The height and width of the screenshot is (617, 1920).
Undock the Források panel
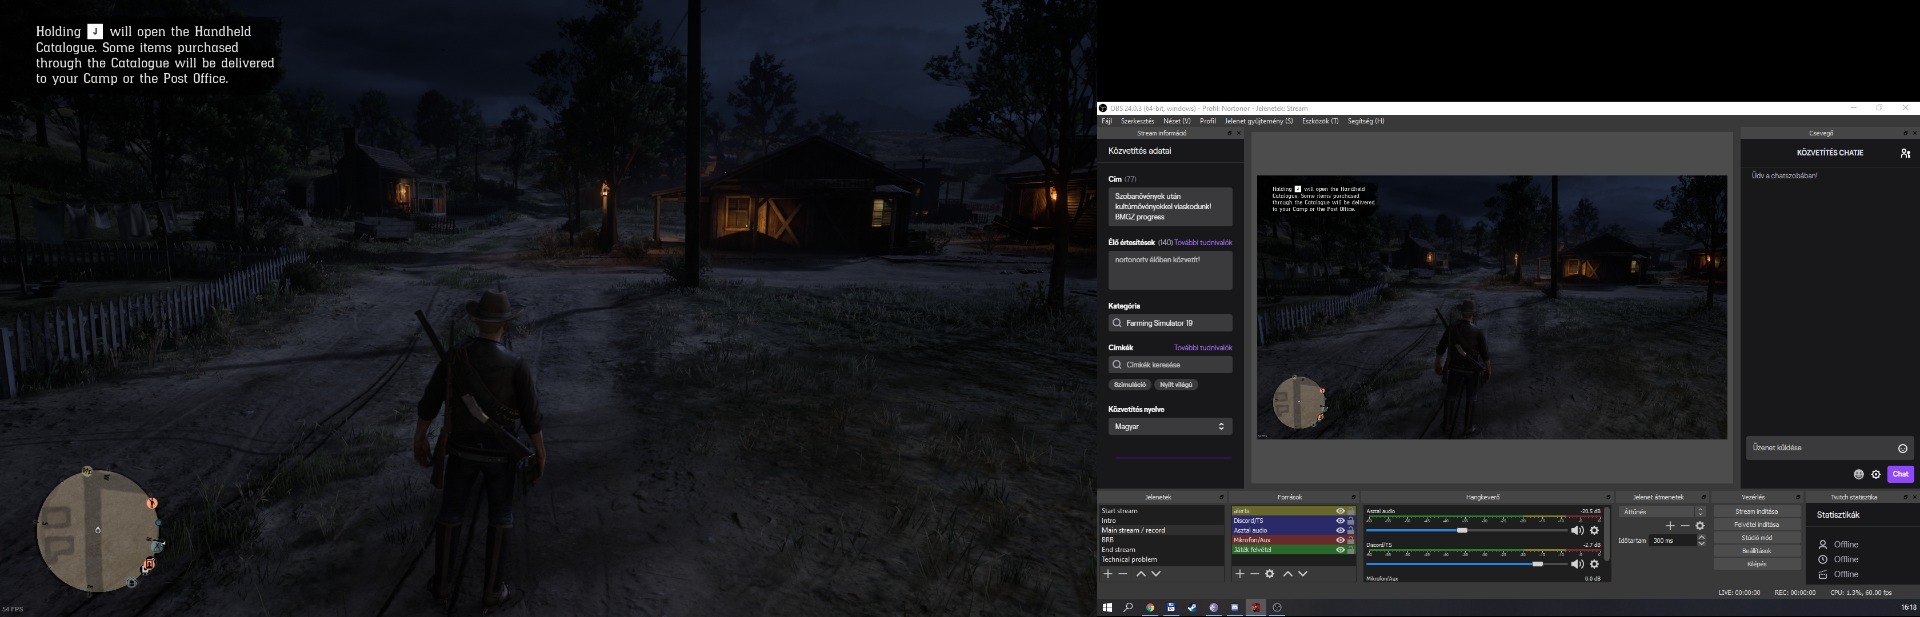click(1353, 497)
